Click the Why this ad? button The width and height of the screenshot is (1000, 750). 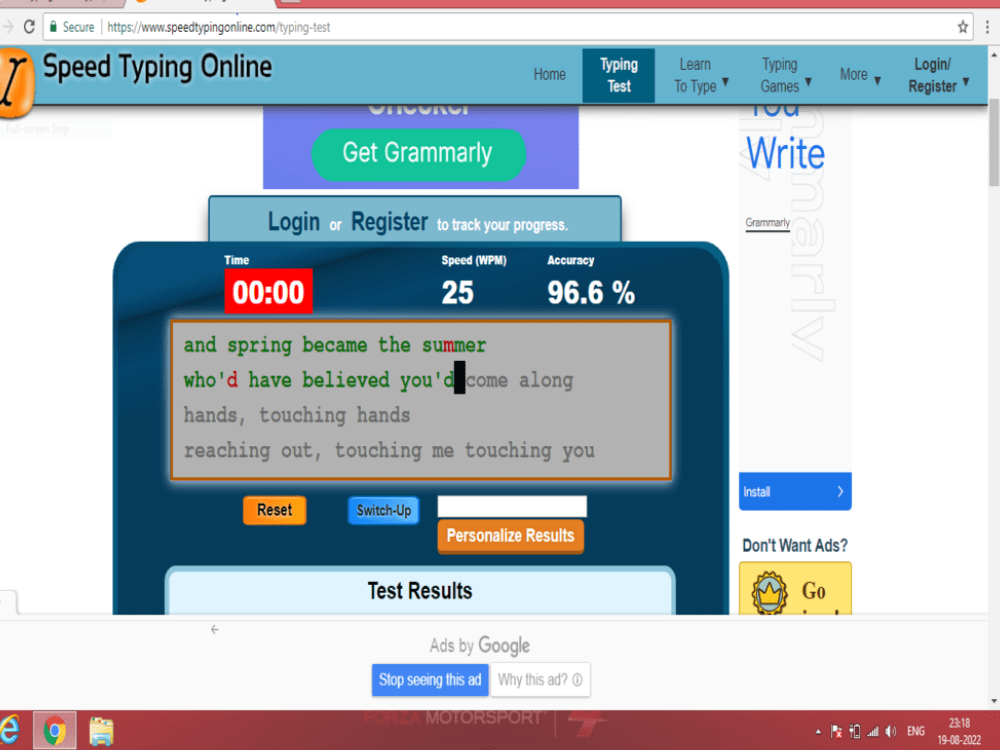[x=540, y=680]
